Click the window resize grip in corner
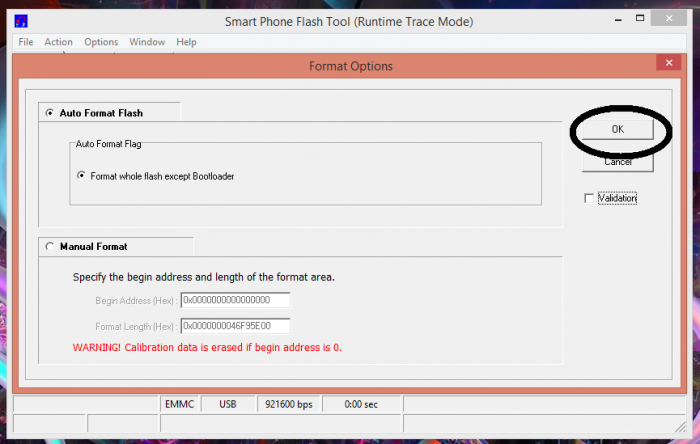Viewport: 700px width, 444px height. (x=680, y=427)
